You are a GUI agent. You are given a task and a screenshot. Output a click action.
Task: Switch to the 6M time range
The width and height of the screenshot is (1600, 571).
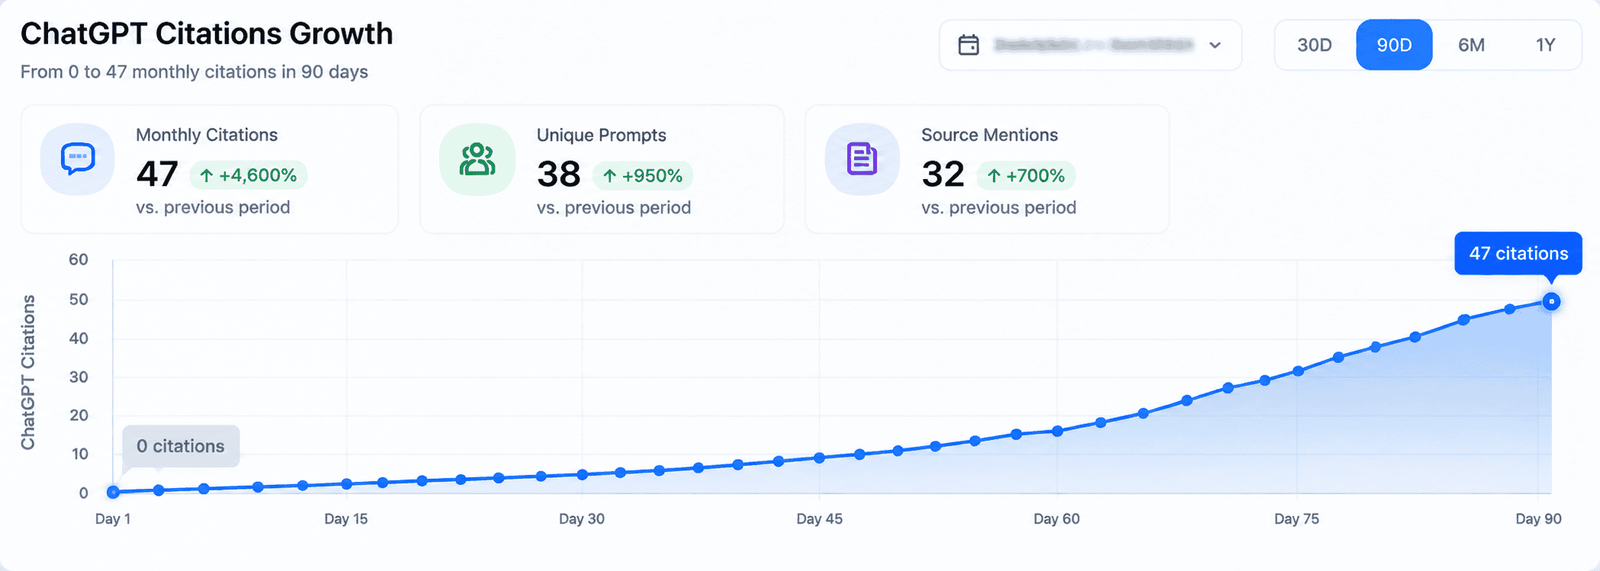tap(1471, 45)
